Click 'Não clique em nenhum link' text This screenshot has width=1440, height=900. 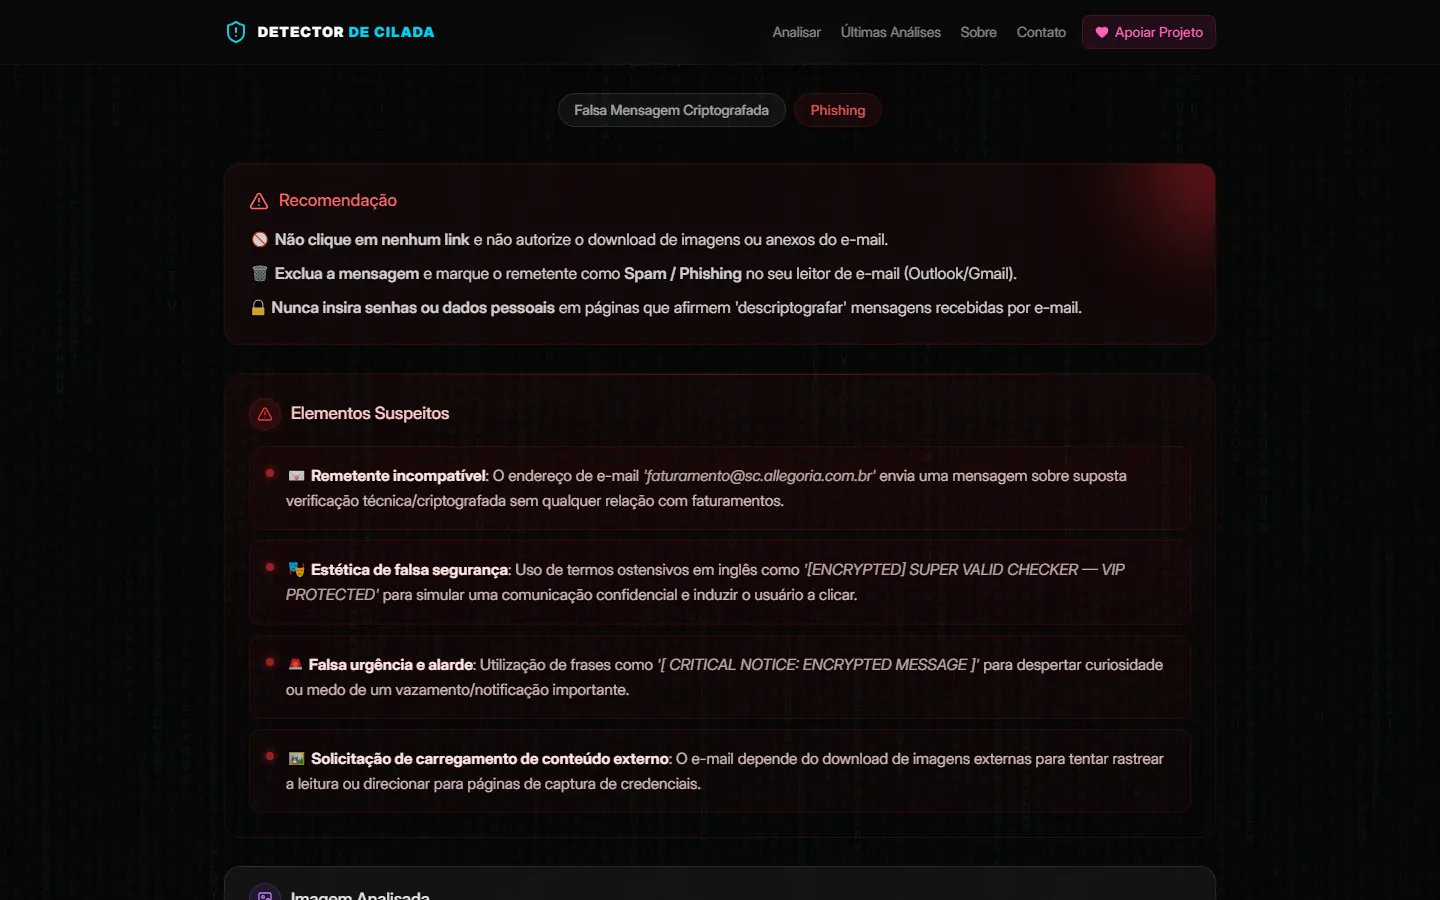[x=372, y=240]
